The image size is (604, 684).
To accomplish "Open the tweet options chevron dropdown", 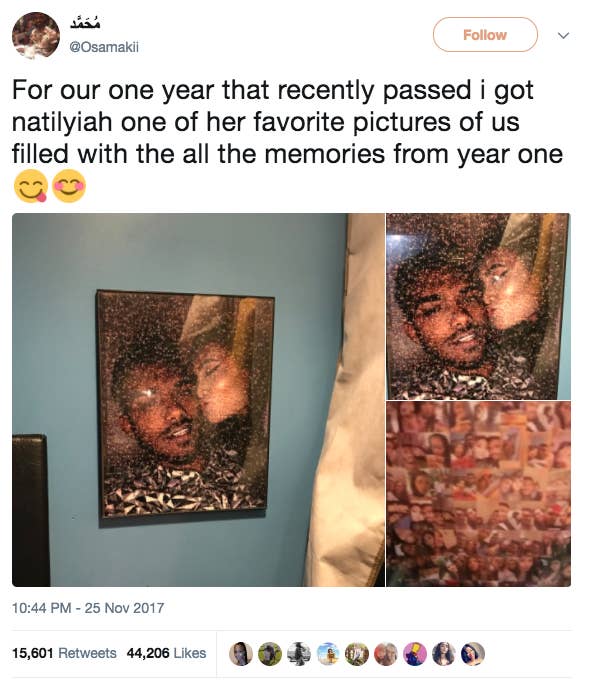I will 563,35.
